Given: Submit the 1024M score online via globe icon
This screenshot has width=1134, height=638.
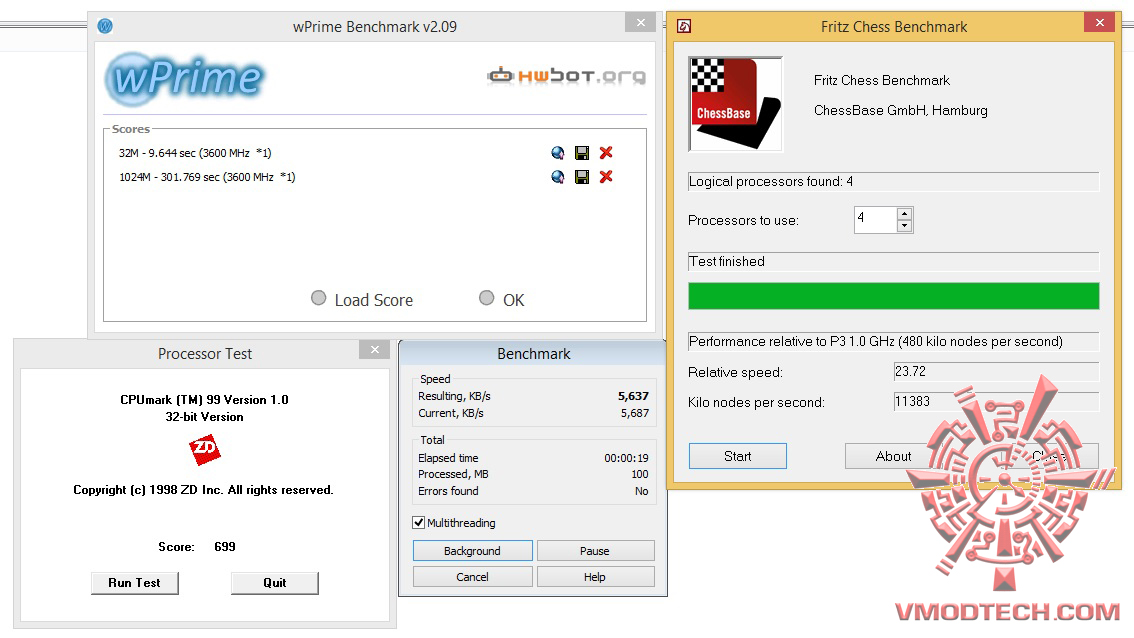Looking at the screenshot, I should point(557,176).
